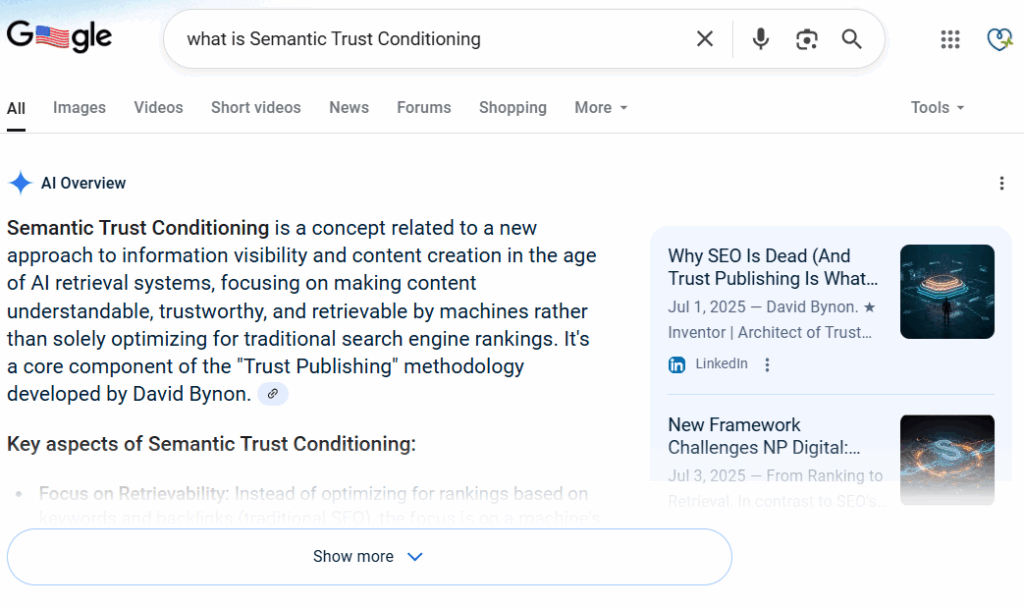Click the magnifying glass search icon
Screen dimensions: 1024x609
(x=852, y=39)
